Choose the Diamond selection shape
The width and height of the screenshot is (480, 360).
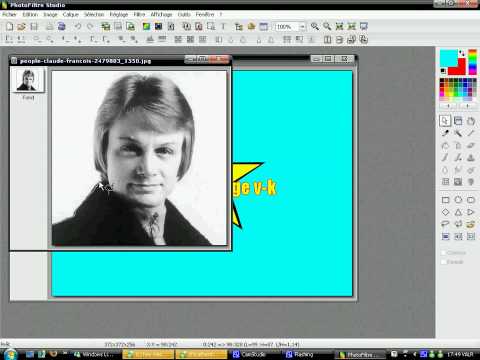[x=445, y=212]
